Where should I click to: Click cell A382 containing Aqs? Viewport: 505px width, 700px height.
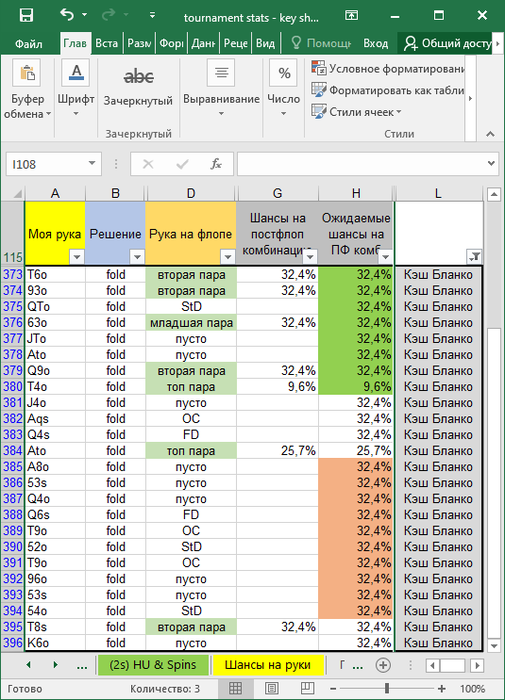pyautogui.click(x=55, y=419)
